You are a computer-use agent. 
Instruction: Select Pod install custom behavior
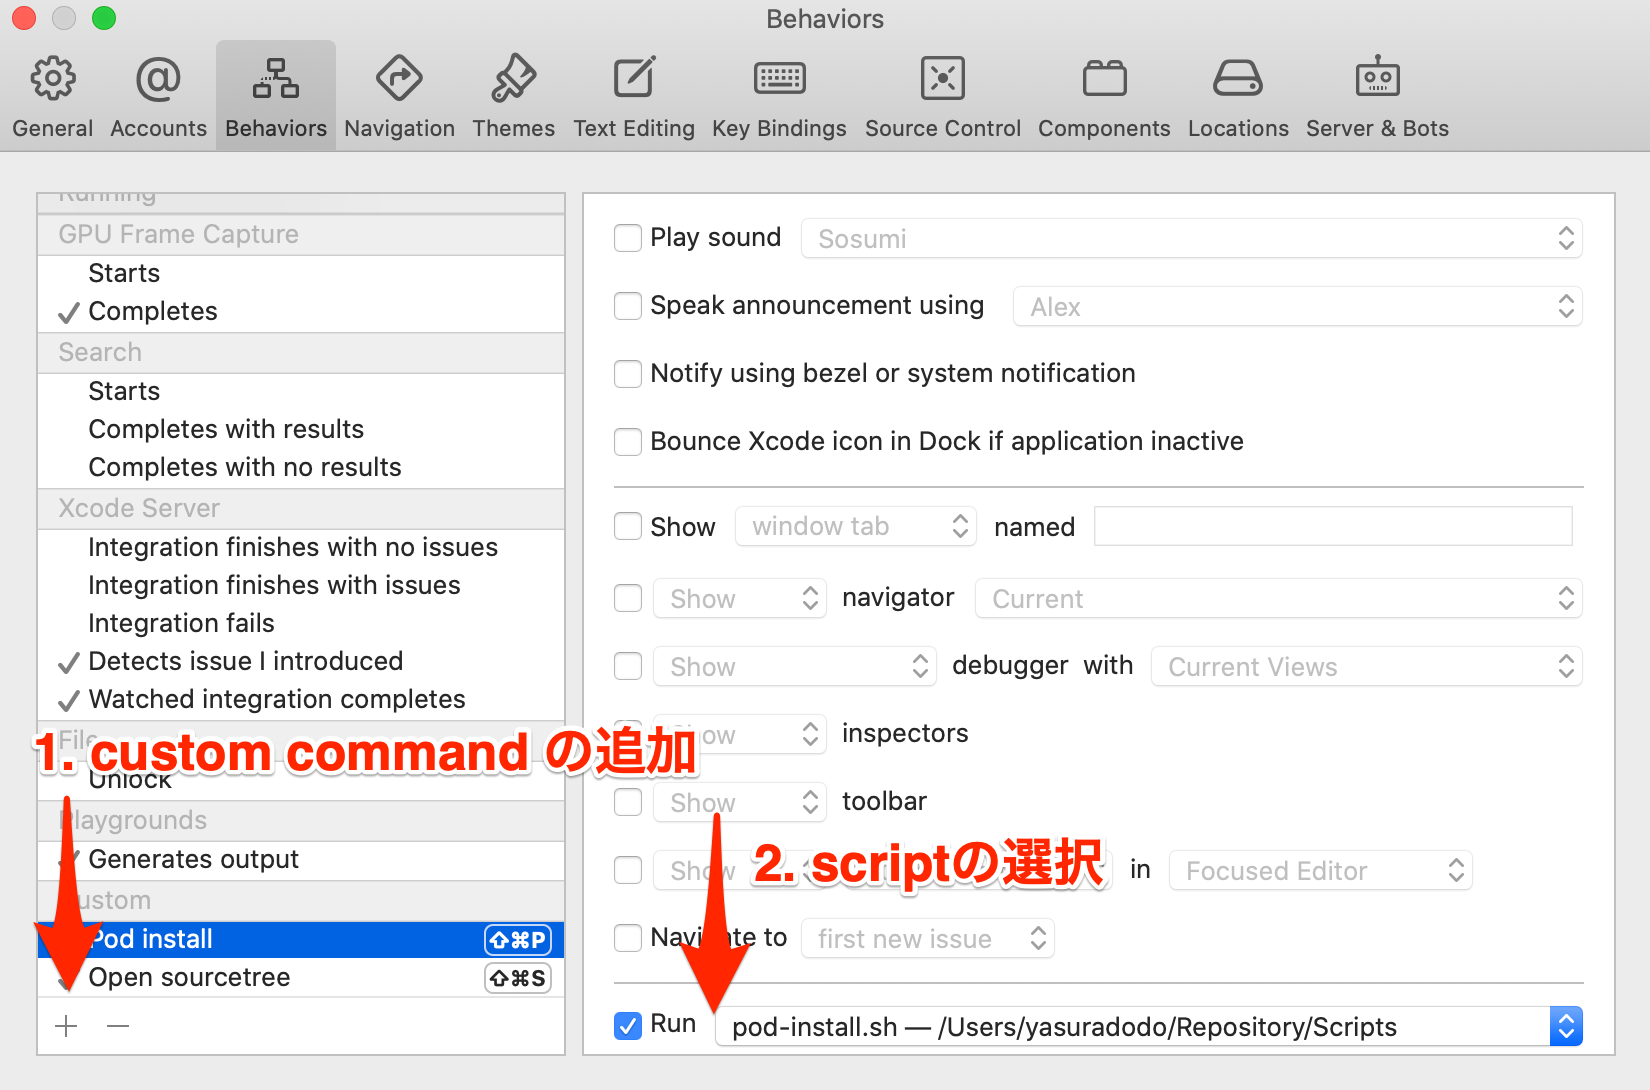click(x=301, y=940)
